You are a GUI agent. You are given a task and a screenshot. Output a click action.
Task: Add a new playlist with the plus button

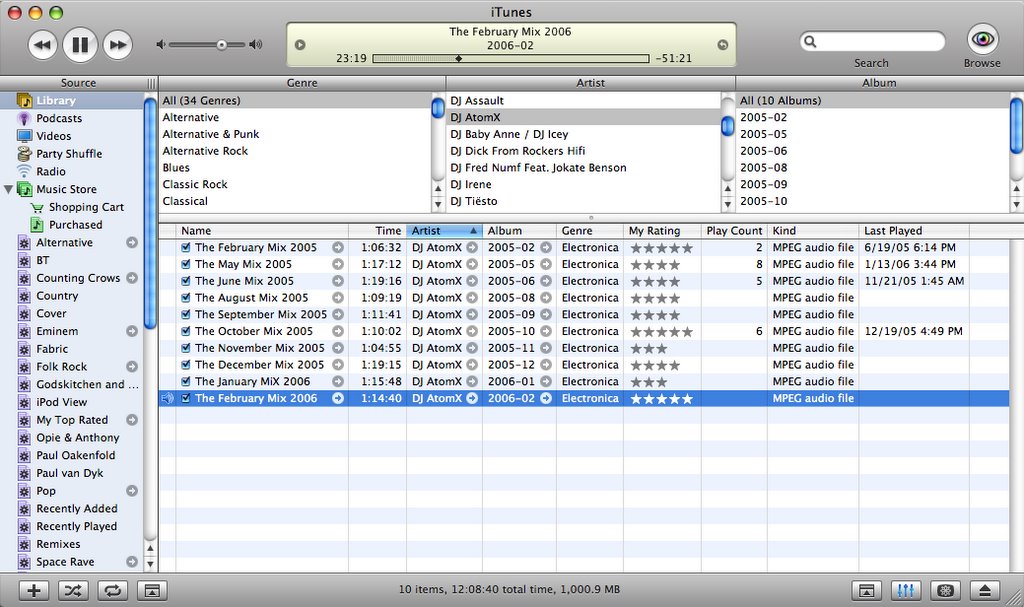33,591
